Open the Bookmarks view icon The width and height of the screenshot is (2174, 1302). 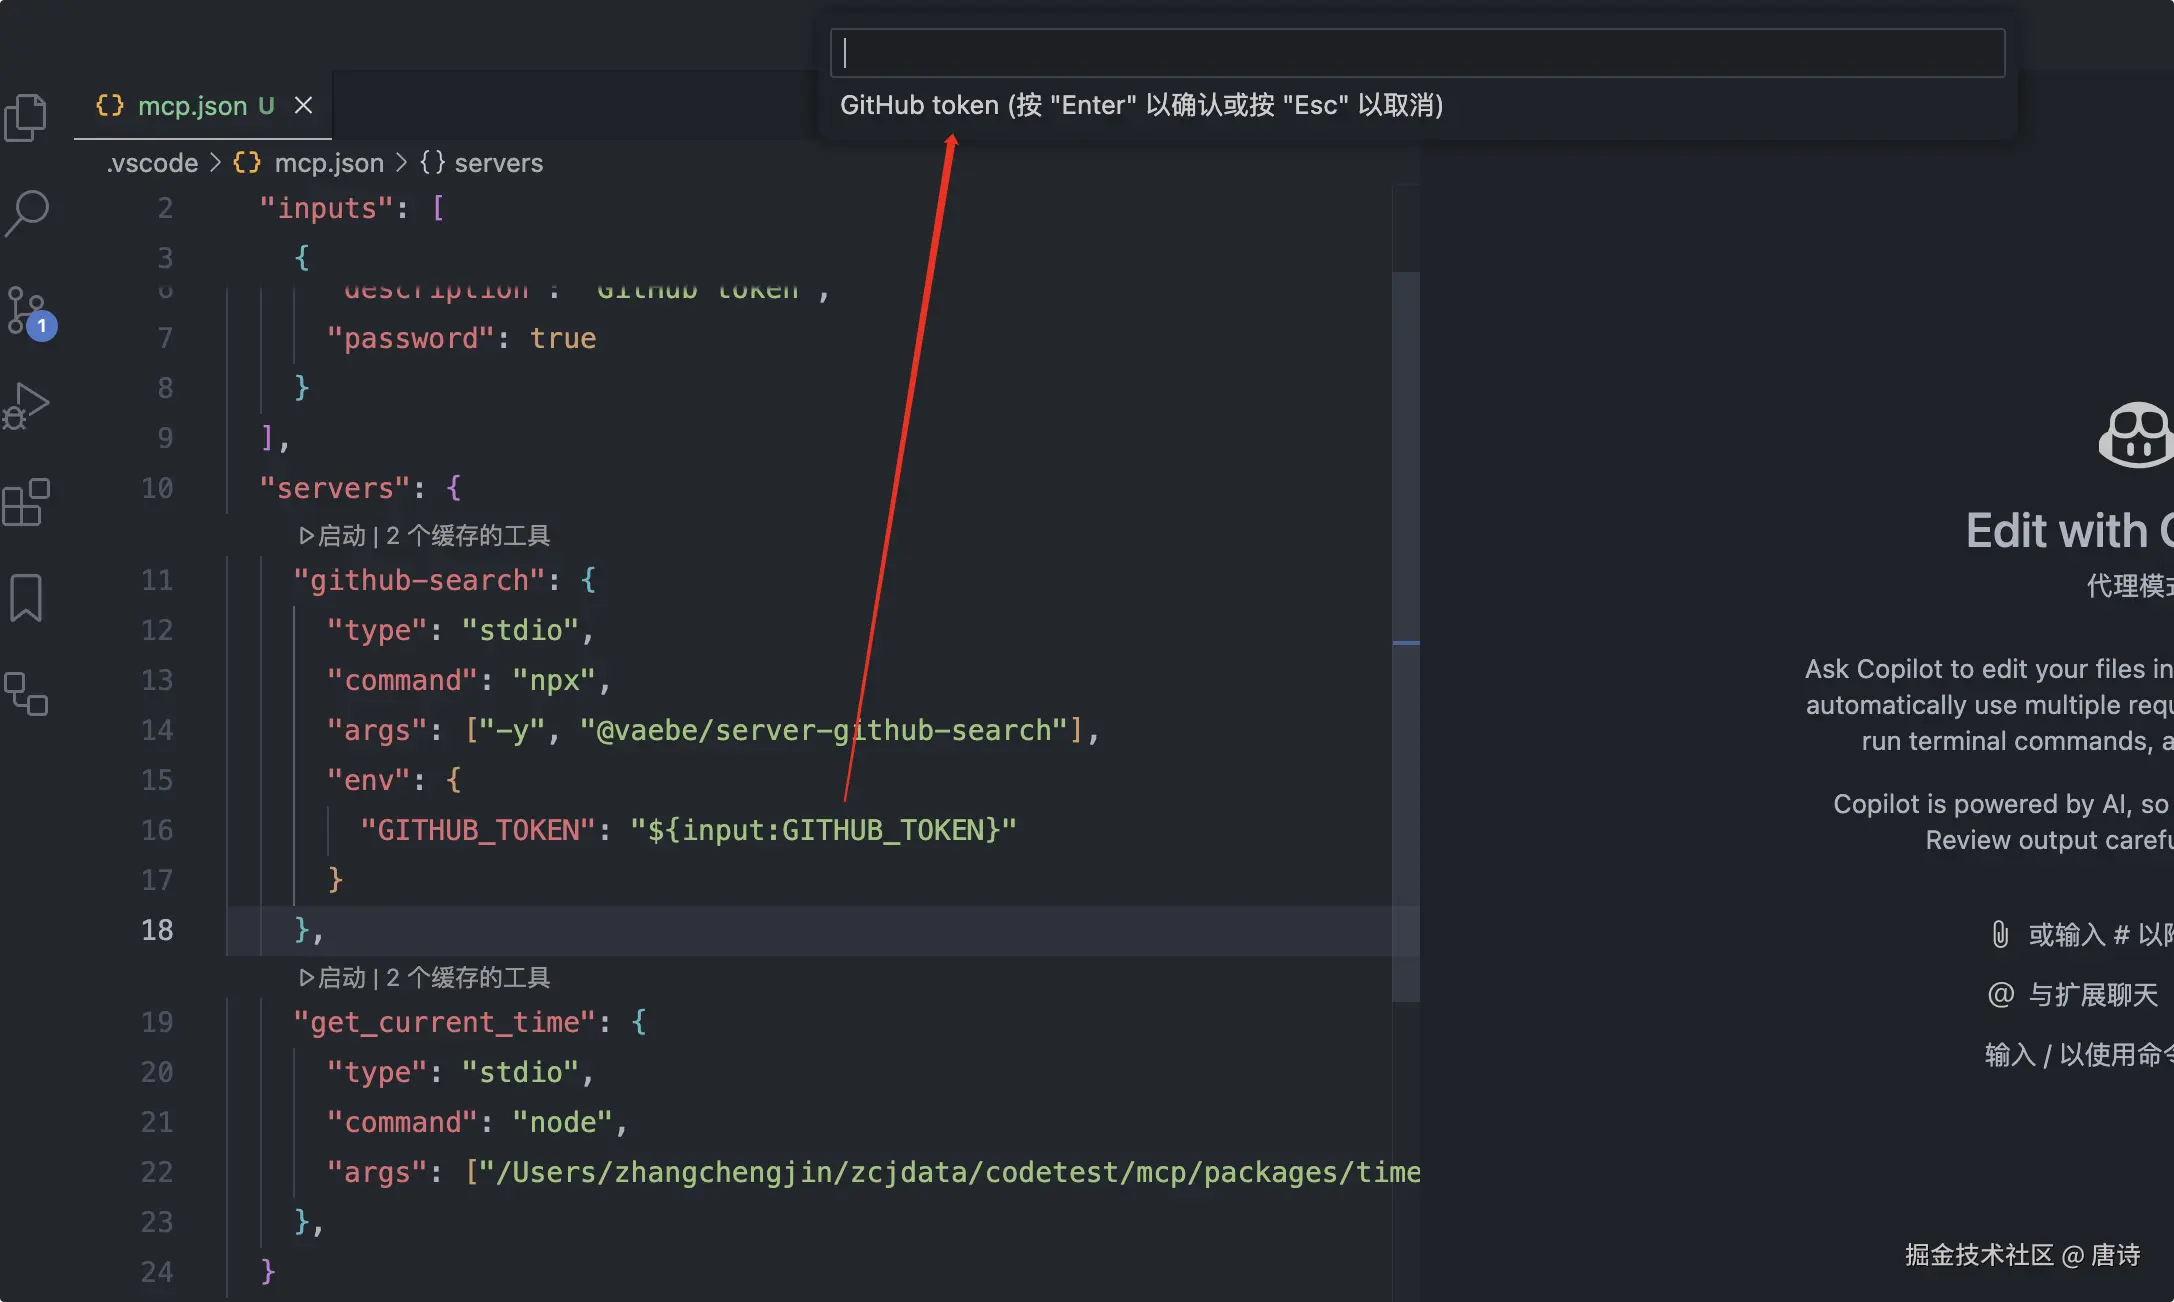[x=26, y=598]
